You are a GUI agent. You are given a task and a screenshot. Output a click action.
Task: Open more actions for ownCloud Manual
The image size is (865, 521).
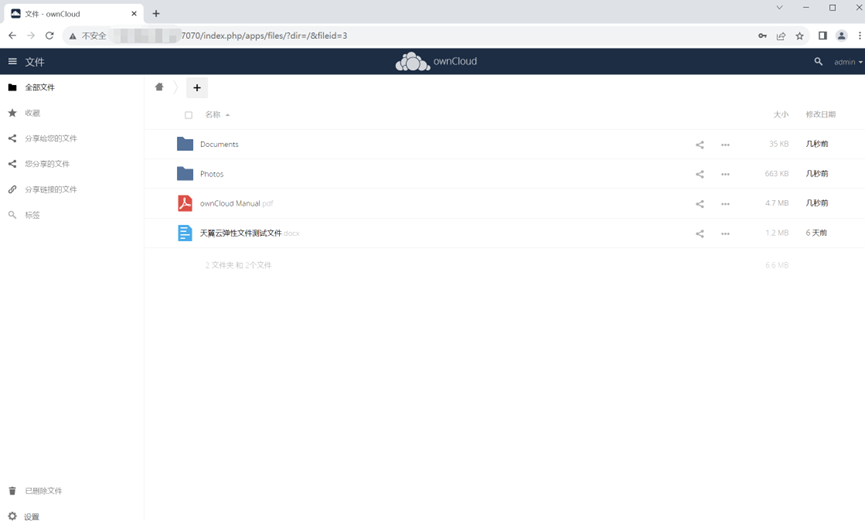pyautogui.click(x=725, y=204)
